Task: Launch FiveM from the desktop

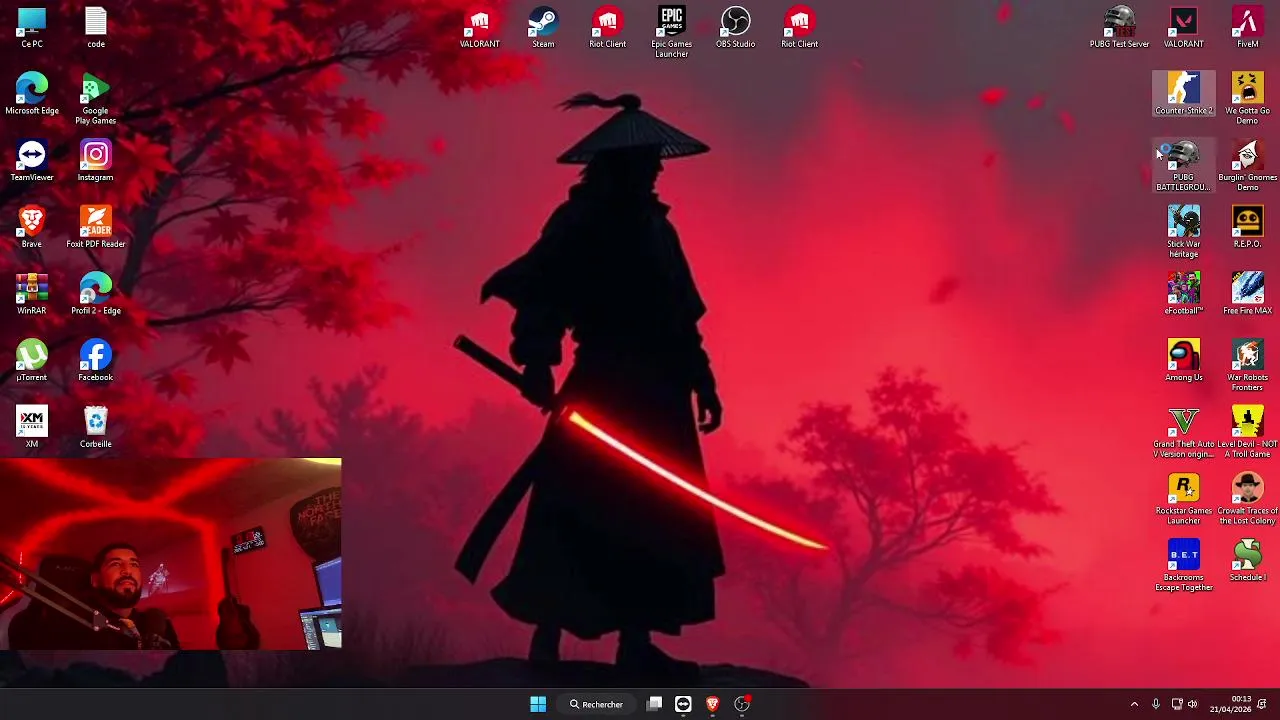Action: [1248, 28]
